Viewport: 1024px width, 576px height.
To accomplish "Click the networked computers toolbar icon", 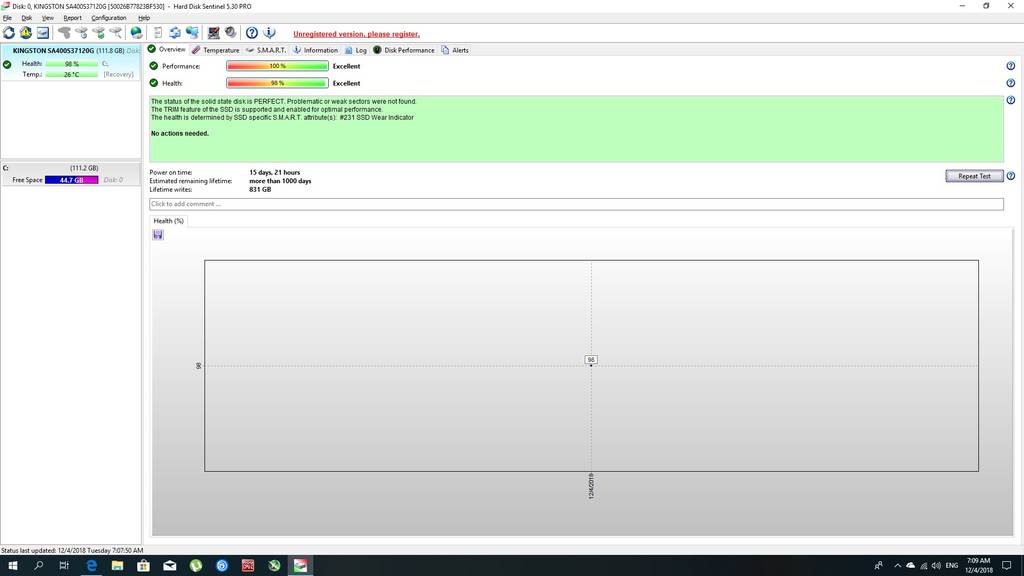I will [192, 33].
